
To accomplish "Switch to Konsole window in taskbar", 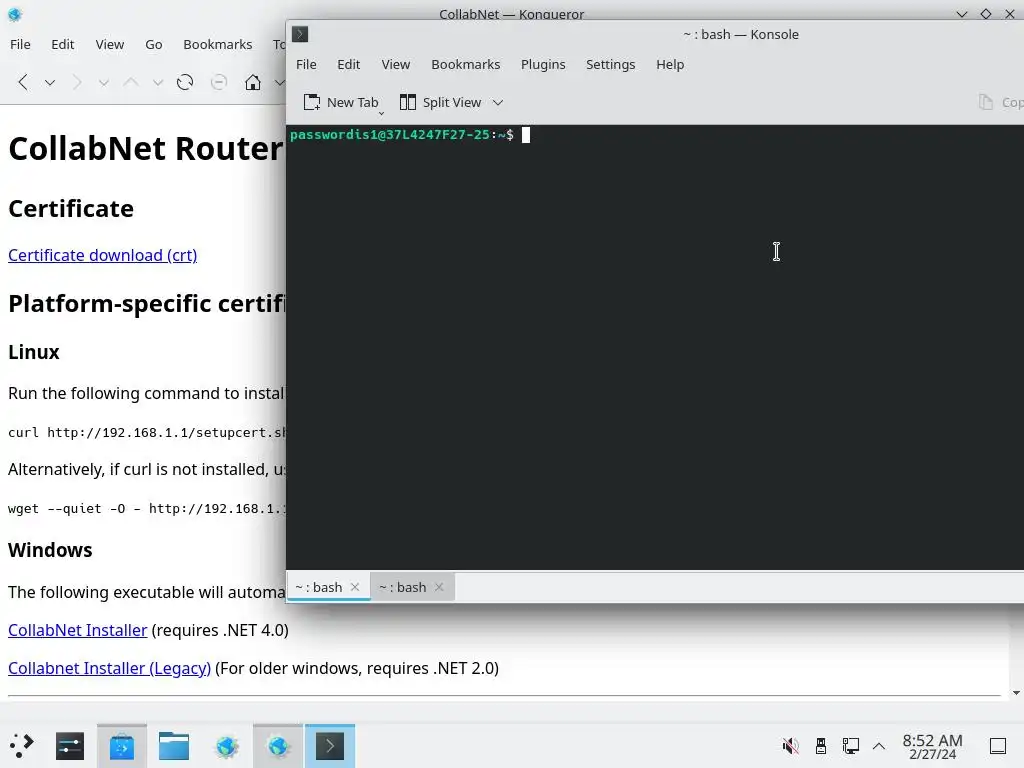I will pos(330,746).
